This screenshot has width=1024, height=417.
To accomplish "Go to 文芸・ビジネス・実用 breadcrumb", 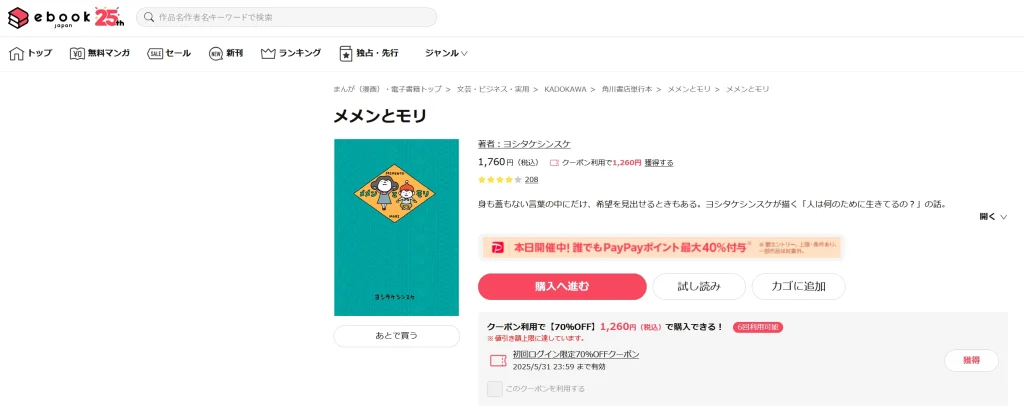I will (x=492, y=89).
